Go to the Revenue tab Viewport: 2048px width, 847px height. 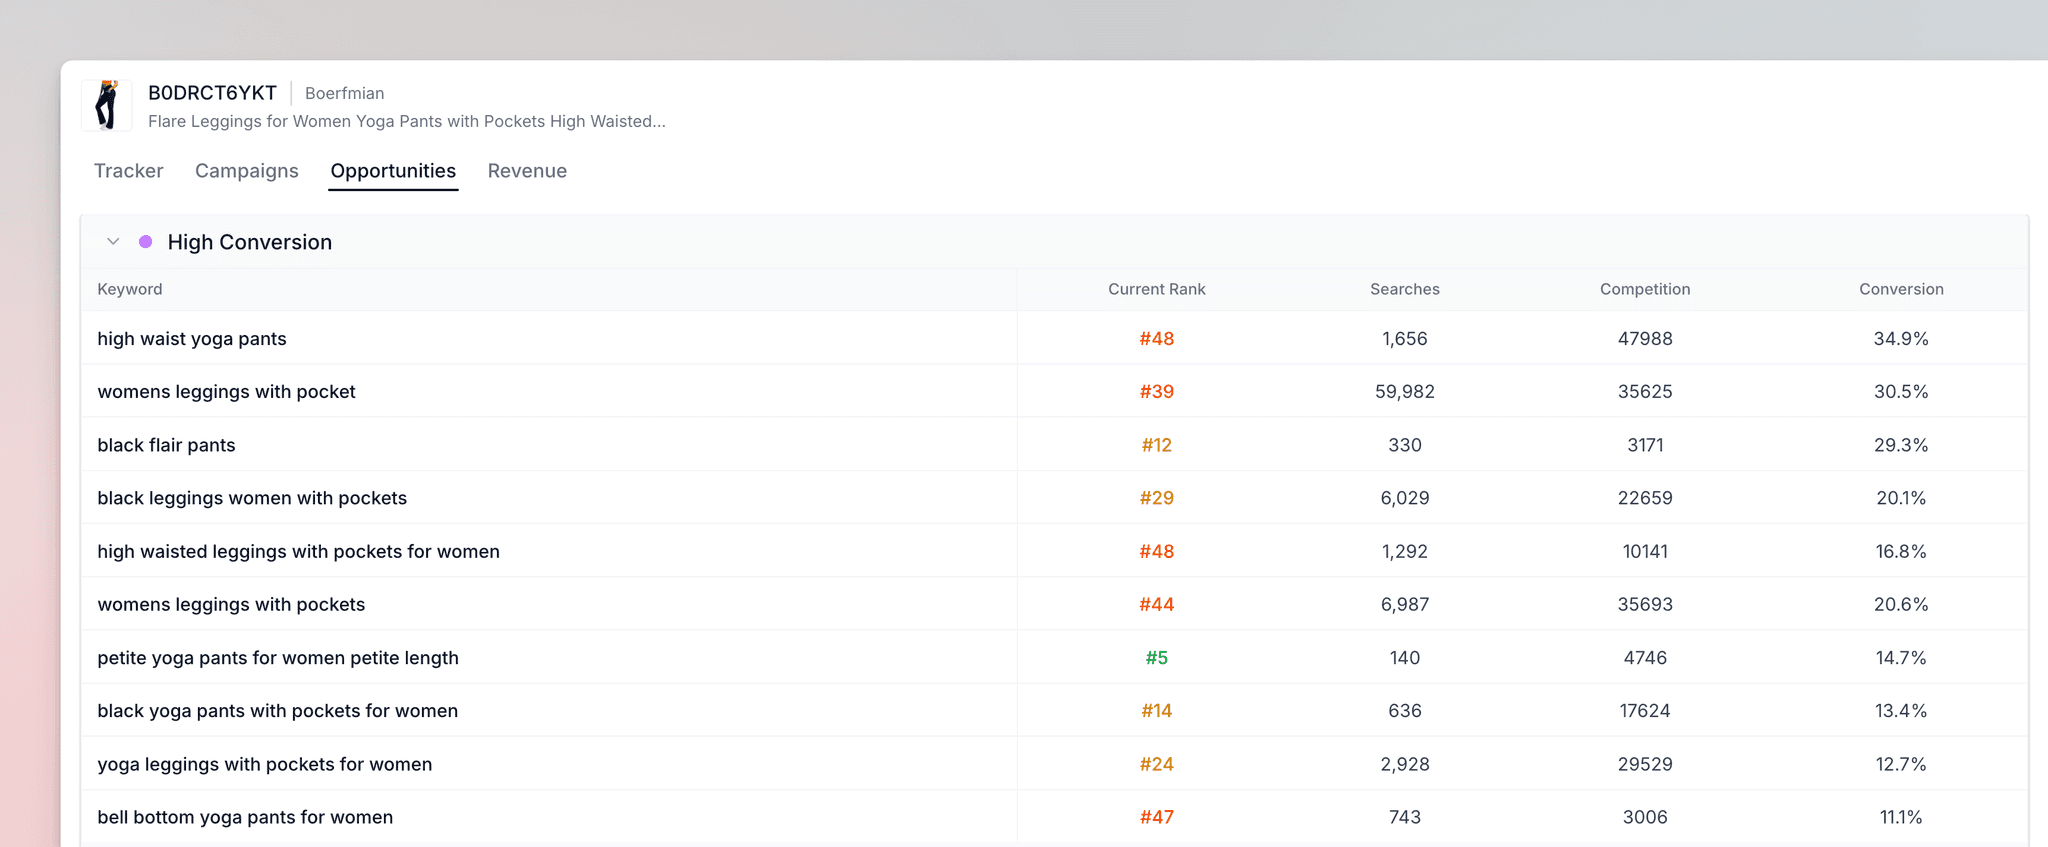(x=527, y=171)
